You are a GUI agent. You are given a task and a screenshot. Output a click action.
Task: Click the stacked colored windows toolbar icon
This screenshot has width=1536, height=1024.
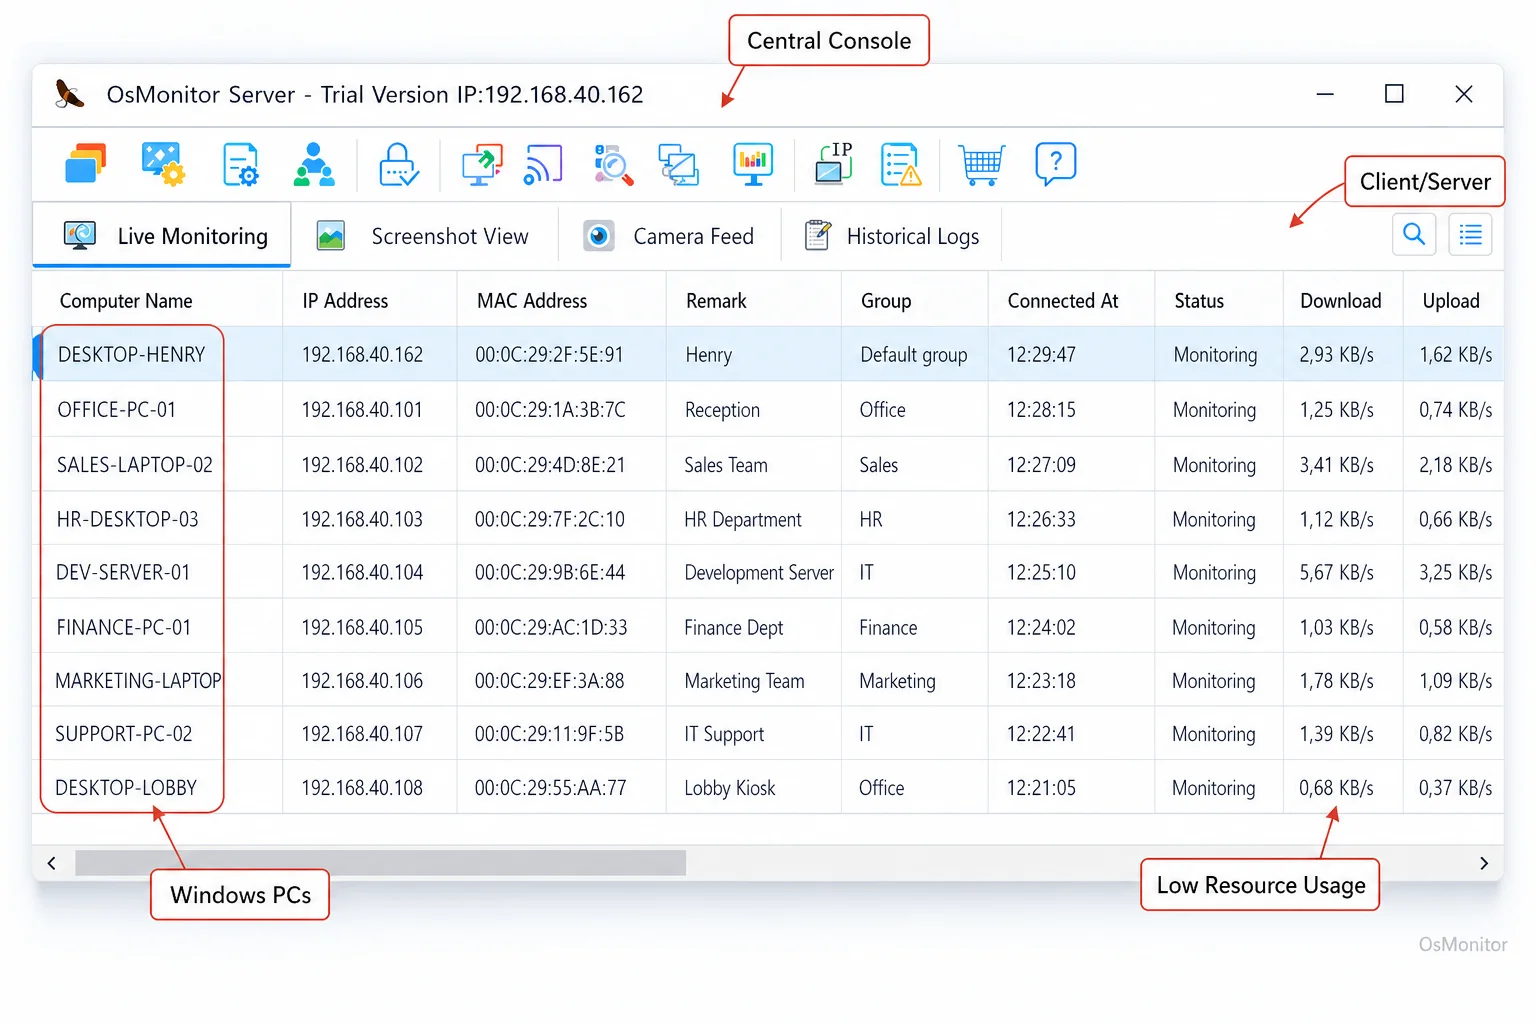(x=85, y=164)
